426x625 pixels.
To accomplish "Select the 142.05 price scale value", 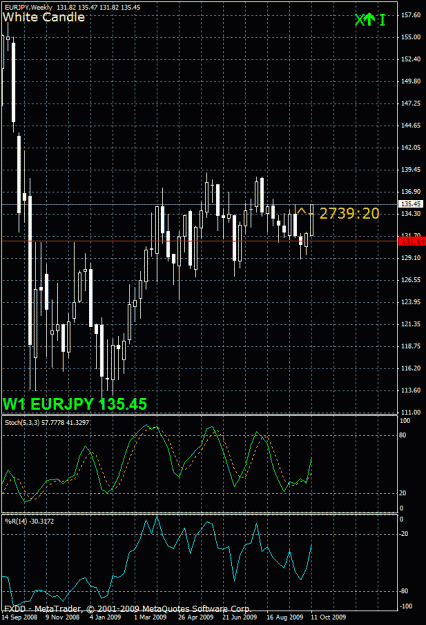I will click(411, 147).
